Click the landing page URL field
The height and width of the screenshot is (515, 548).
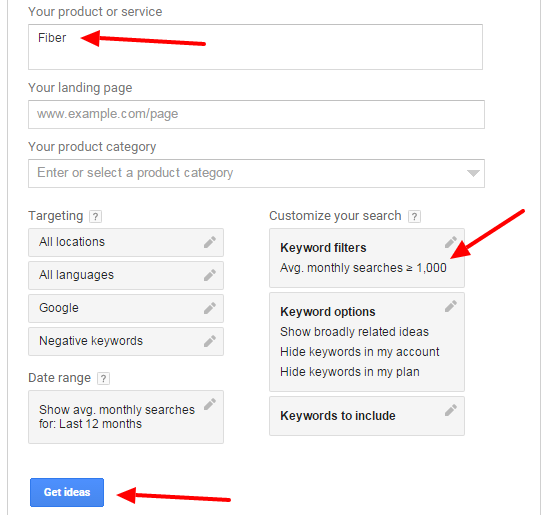pyautogui.click(x=257, y=114)
